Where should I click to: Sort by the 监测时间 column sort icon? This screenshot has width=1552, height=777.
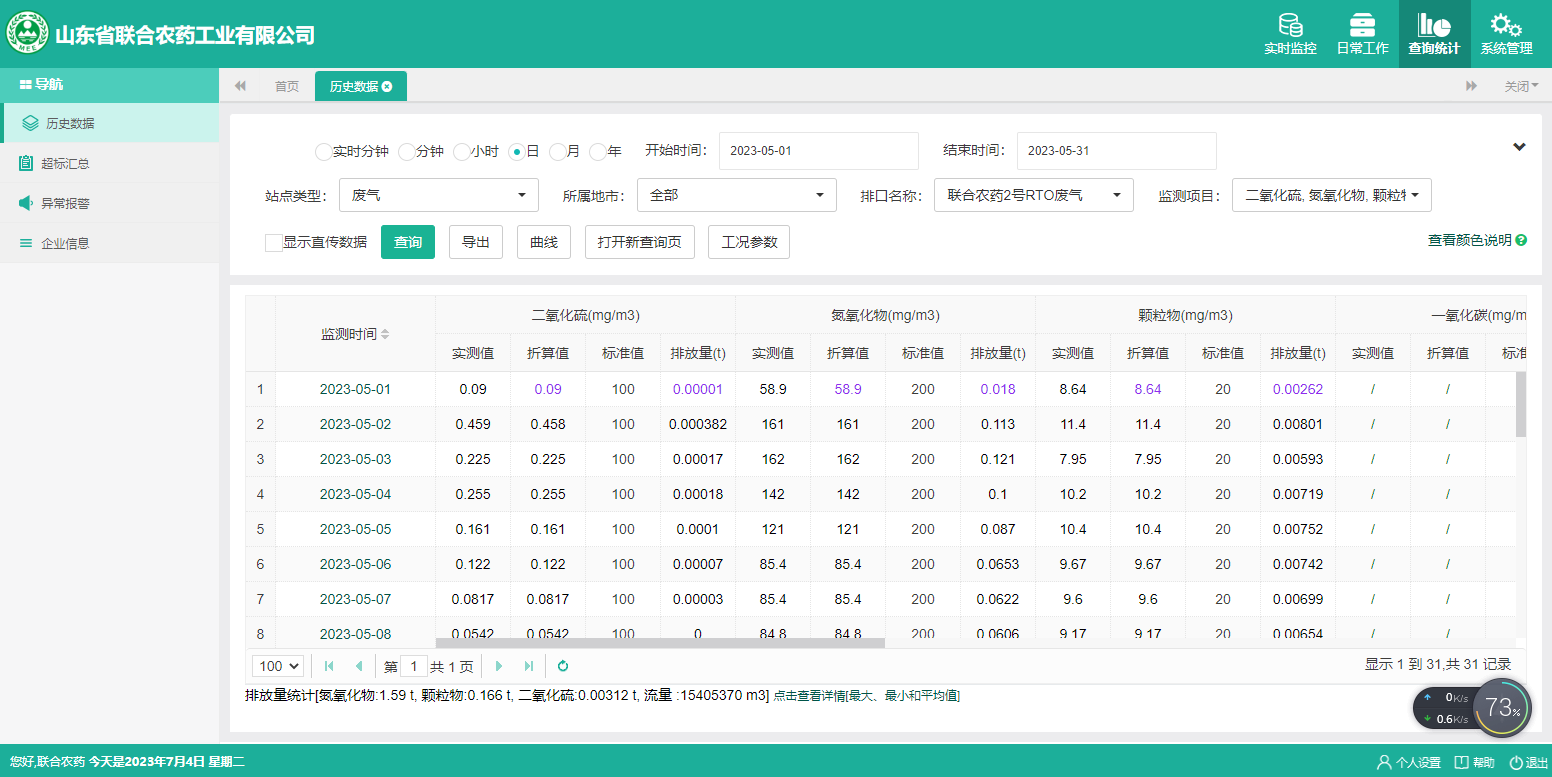385,334
